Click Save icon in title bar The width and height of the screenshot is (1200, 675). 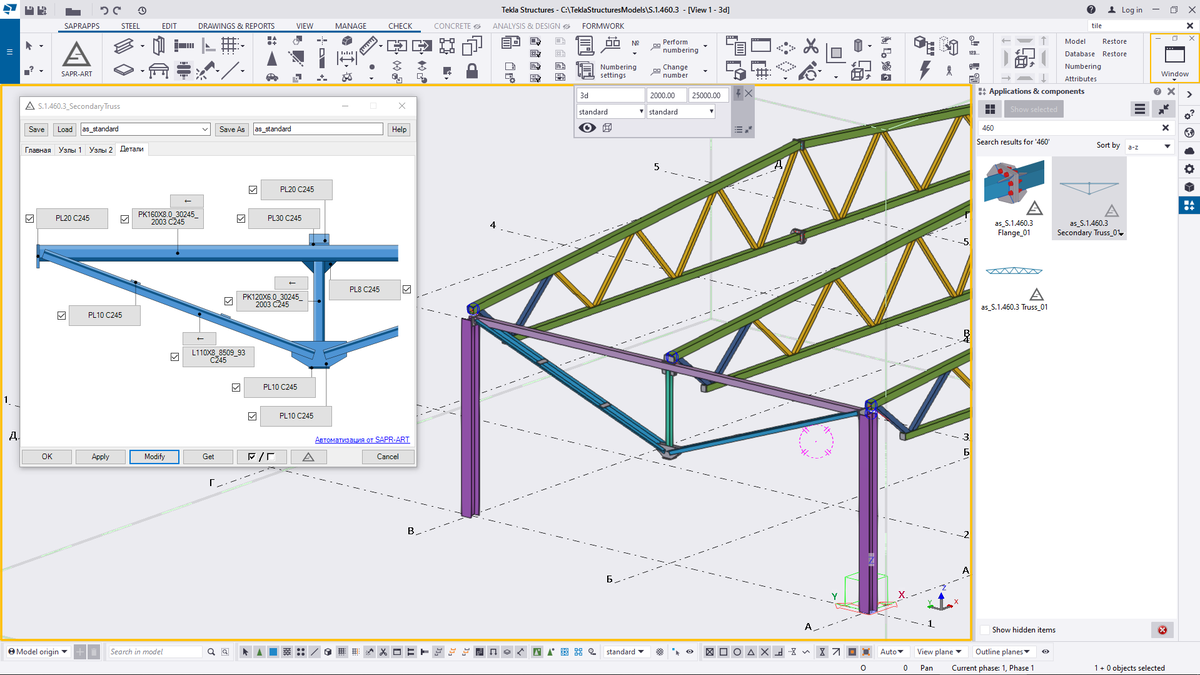(30, 9)
